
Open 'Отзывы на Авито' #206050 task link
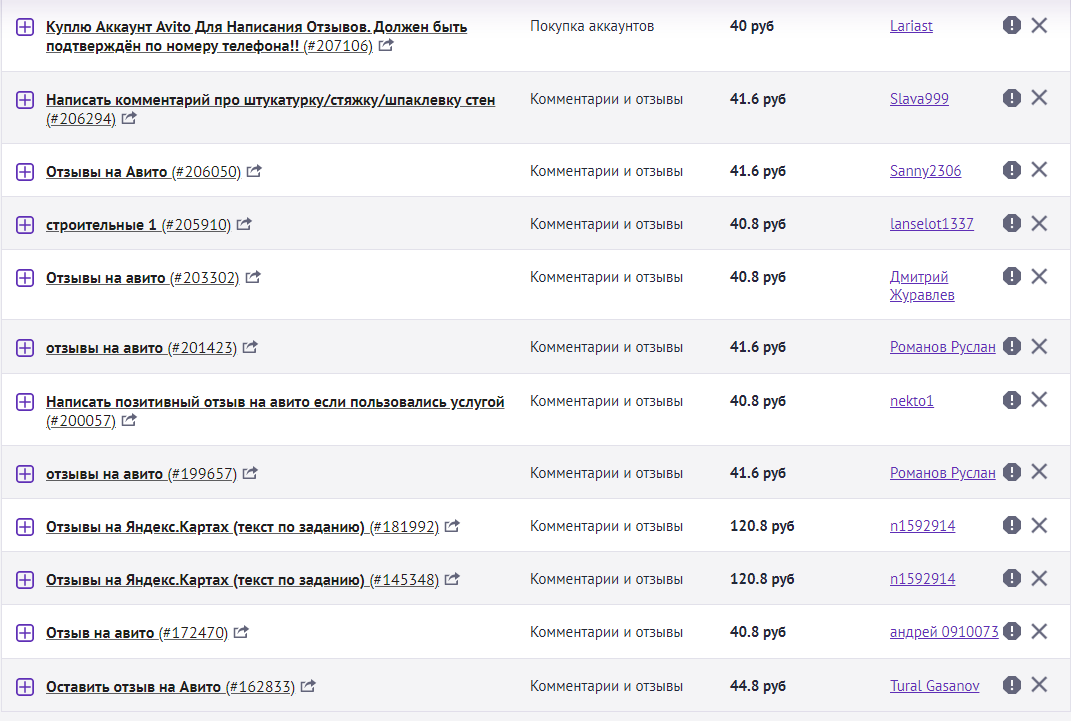pos(107,172)
